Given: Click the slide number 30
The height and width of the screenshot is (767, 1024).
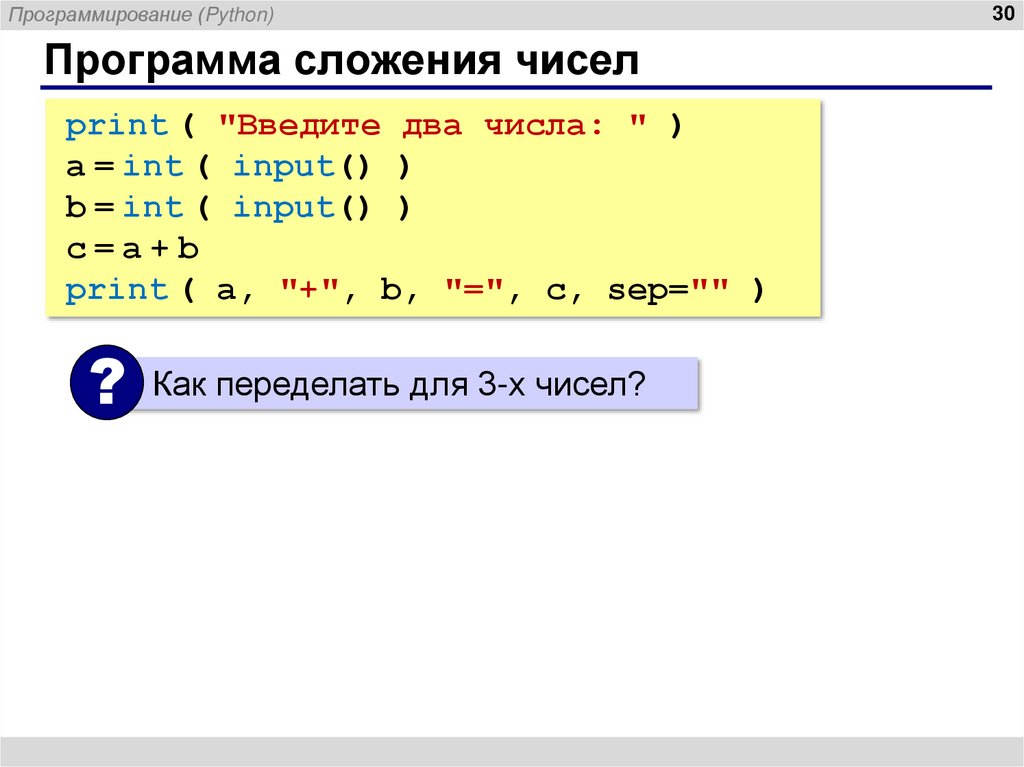Looking at the screenshot, I should tap(1003, 14).
